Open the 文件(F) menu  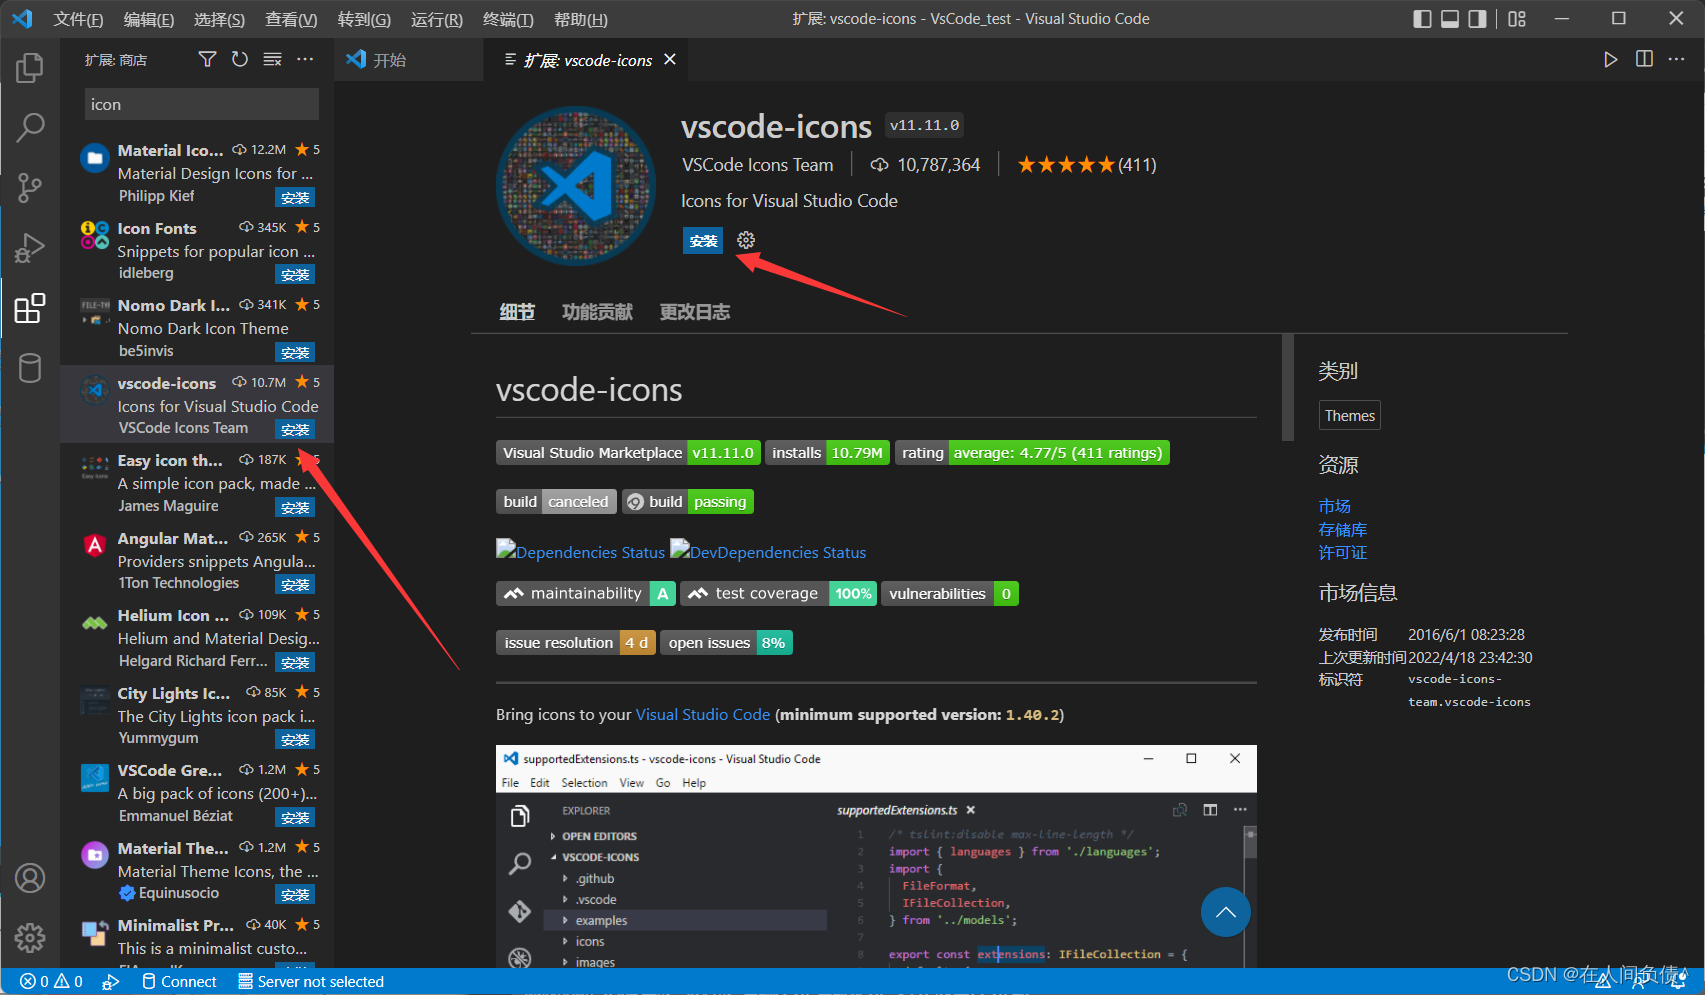[x=78, y=19]
